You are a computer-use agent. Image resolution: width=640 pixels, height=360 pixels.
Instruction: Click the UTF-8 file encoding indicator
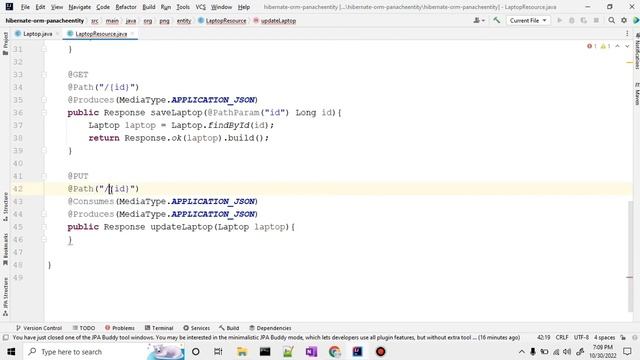(x=581, y=338)
